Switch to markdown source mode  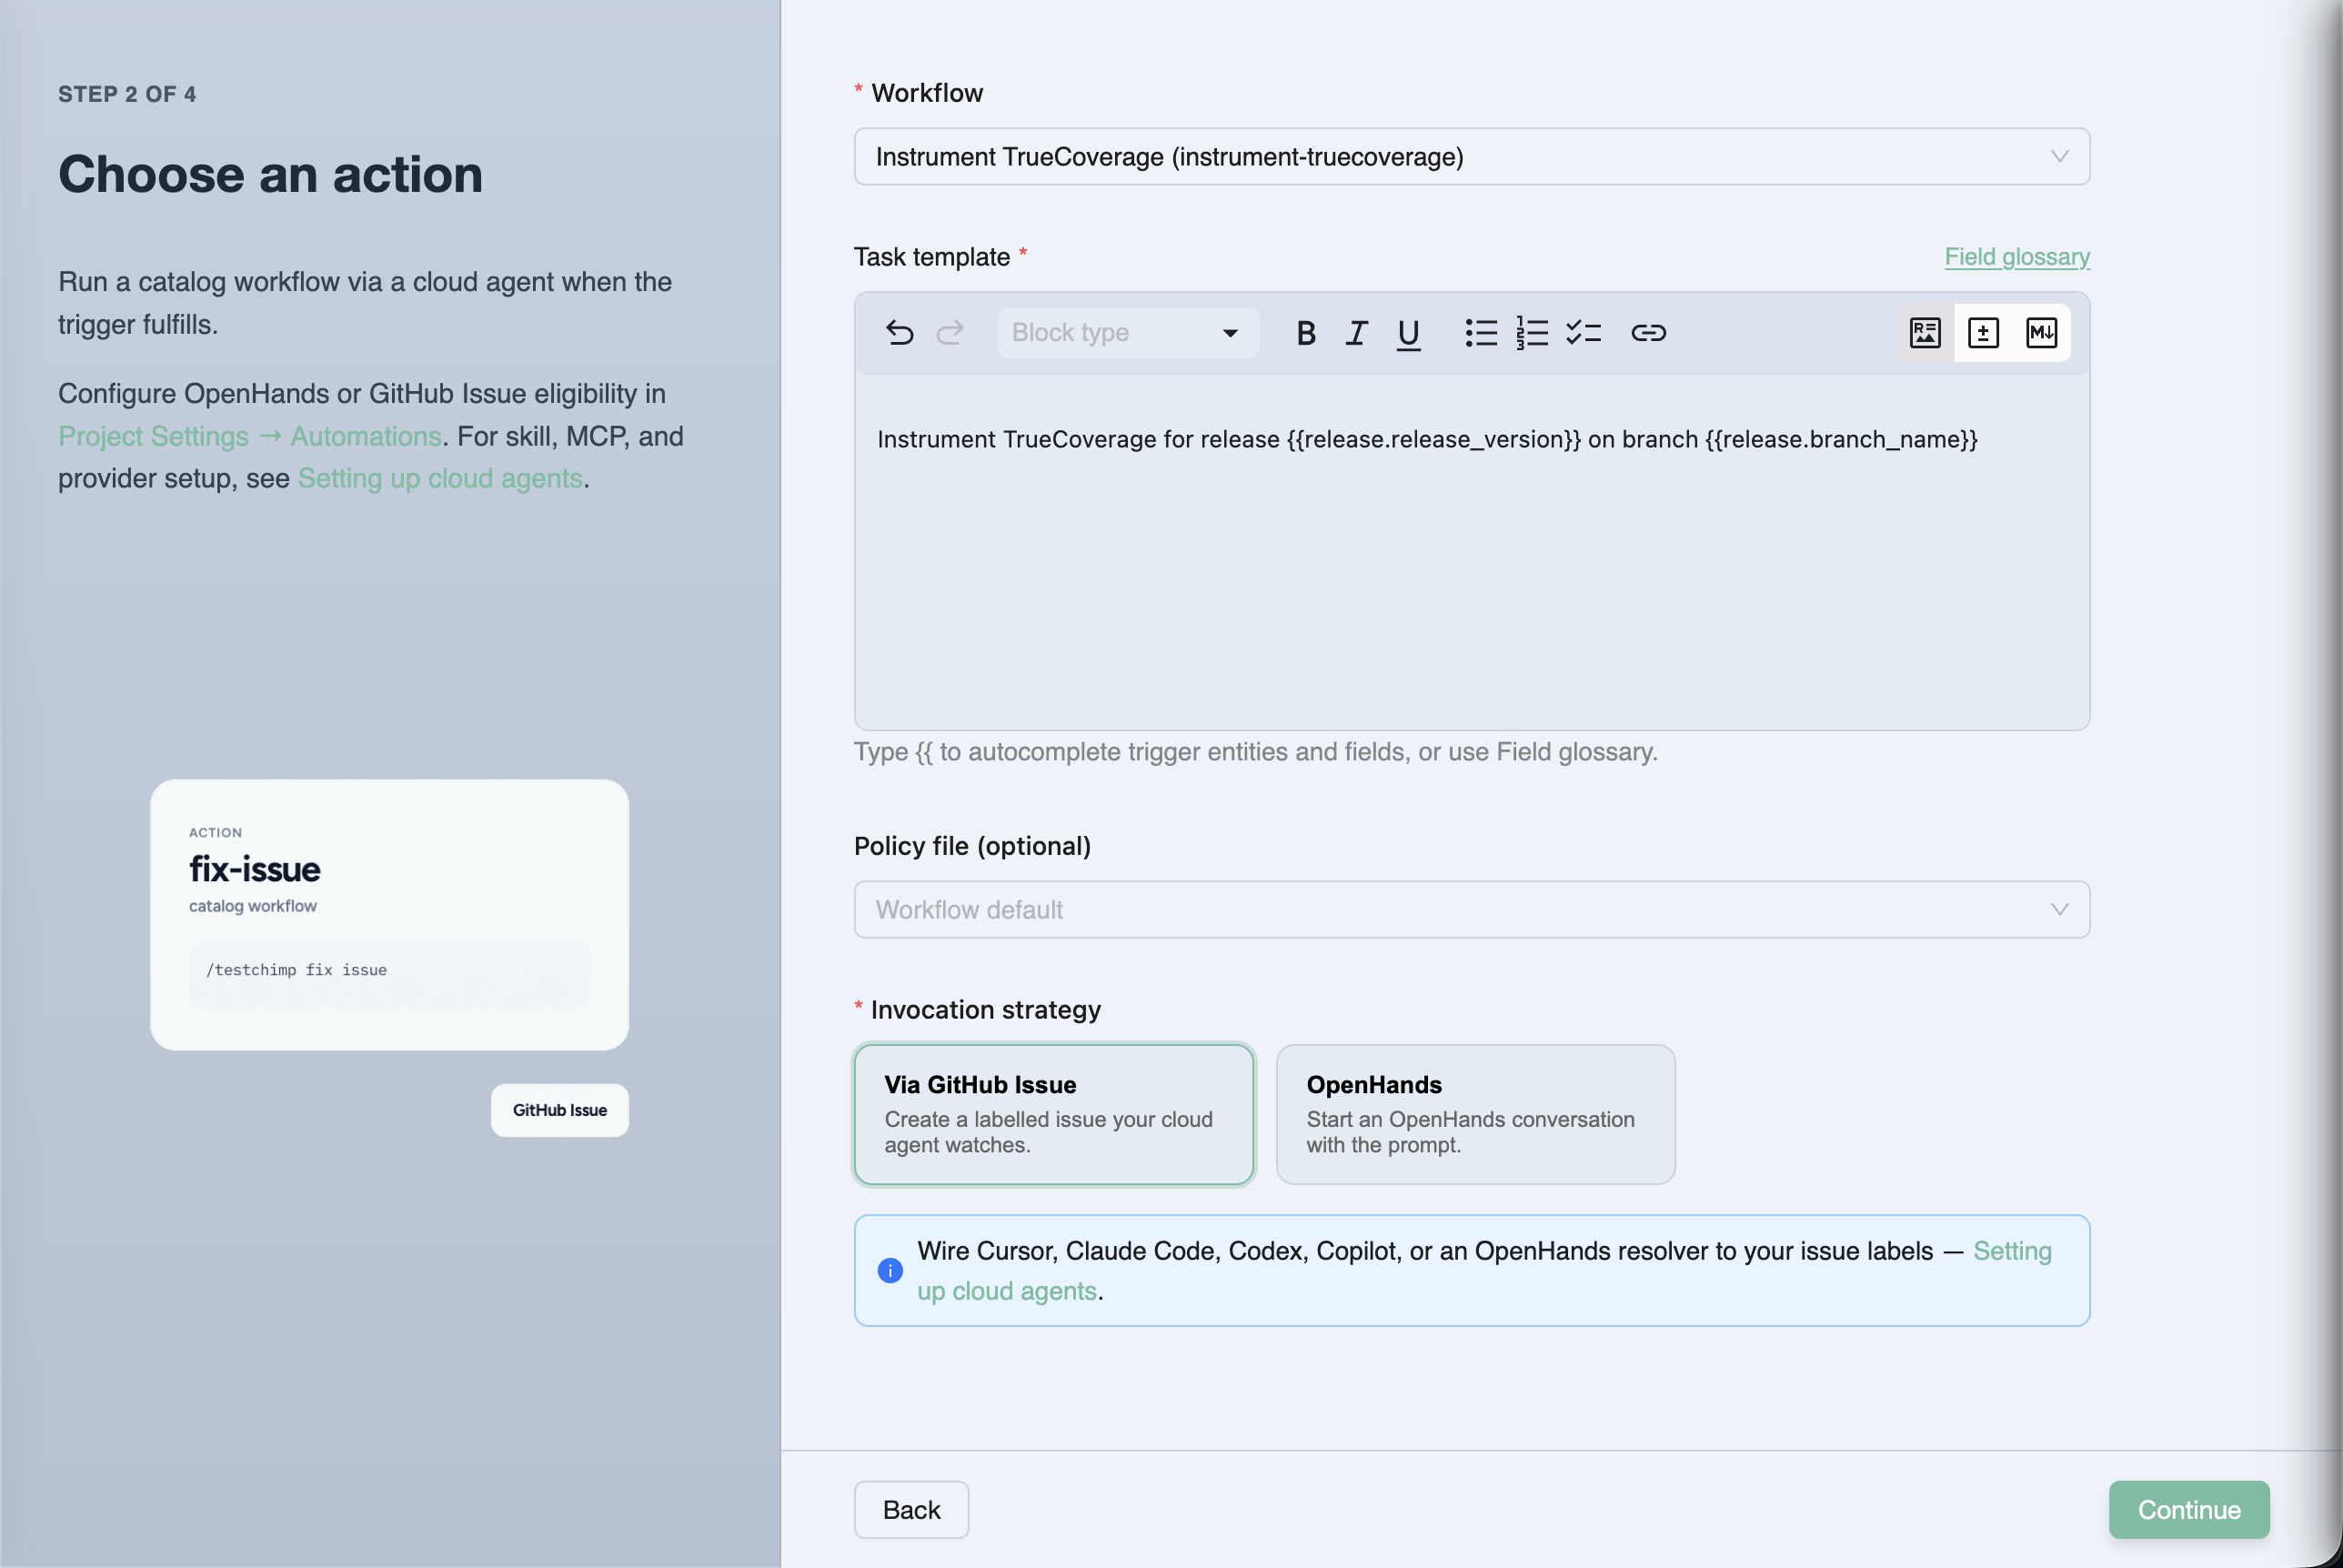point(2041,333)
